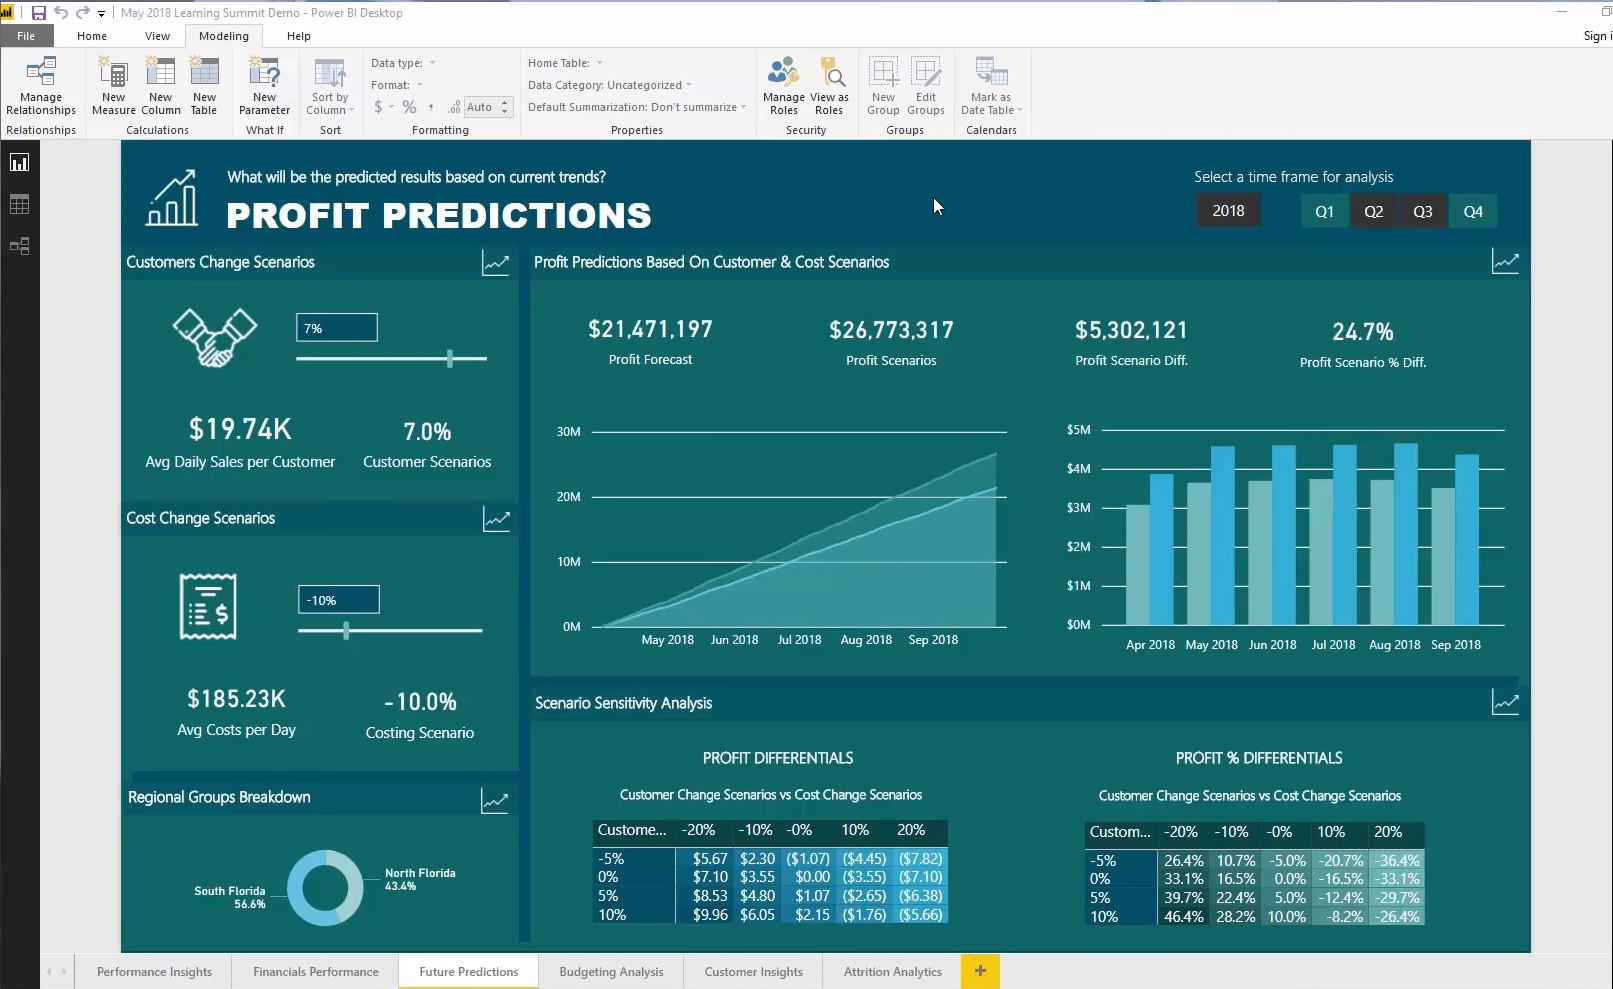Create a New Table
1613x989 pixels.
pyautogui.click(x=204, y=87)
